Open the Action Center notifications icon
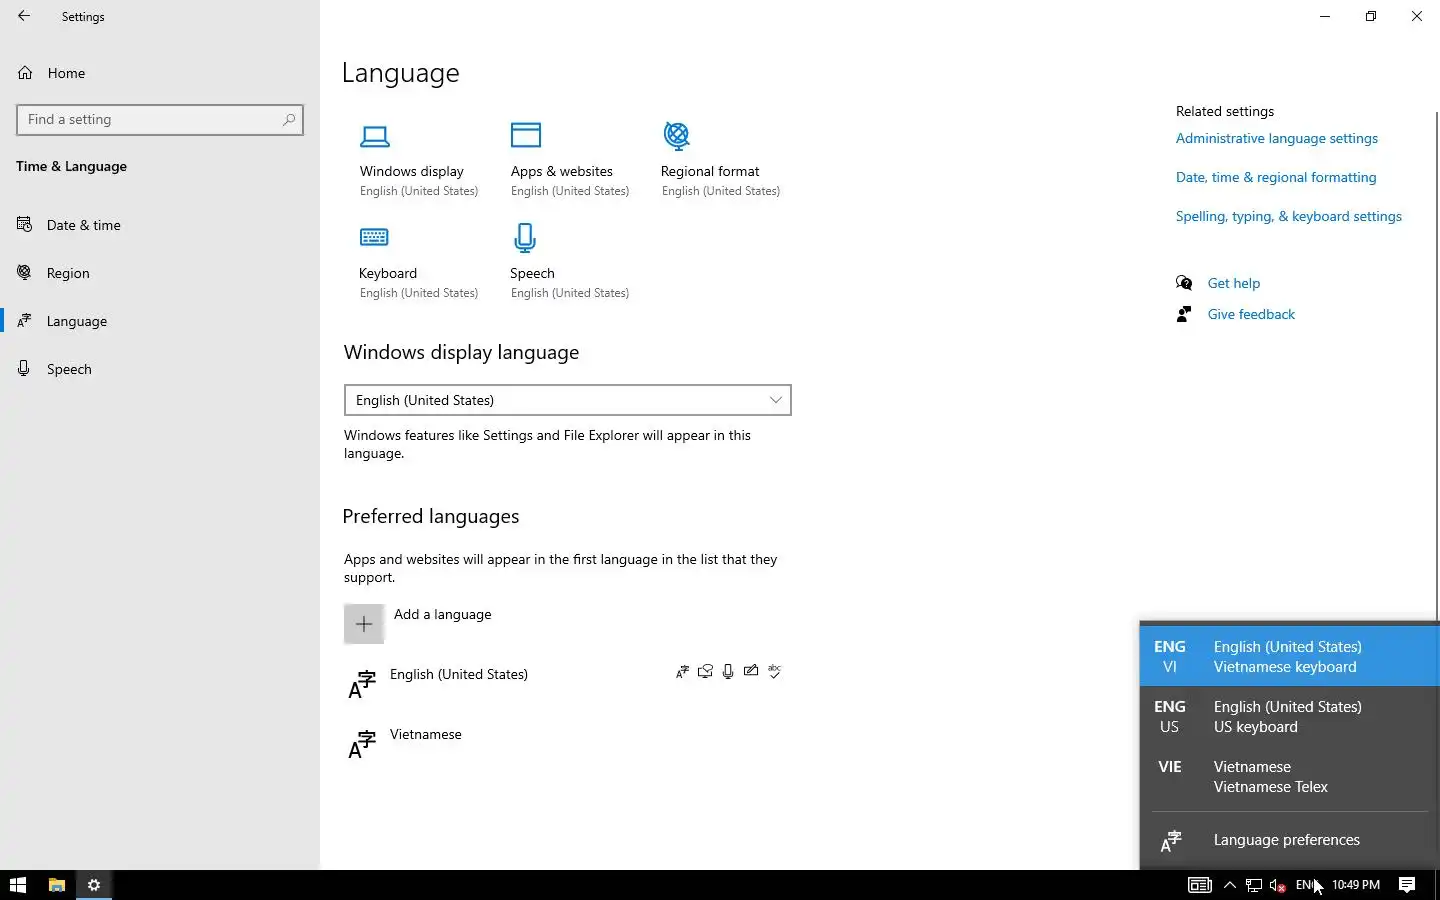This screenshot has height=900, width=1440. [1407, 885]
